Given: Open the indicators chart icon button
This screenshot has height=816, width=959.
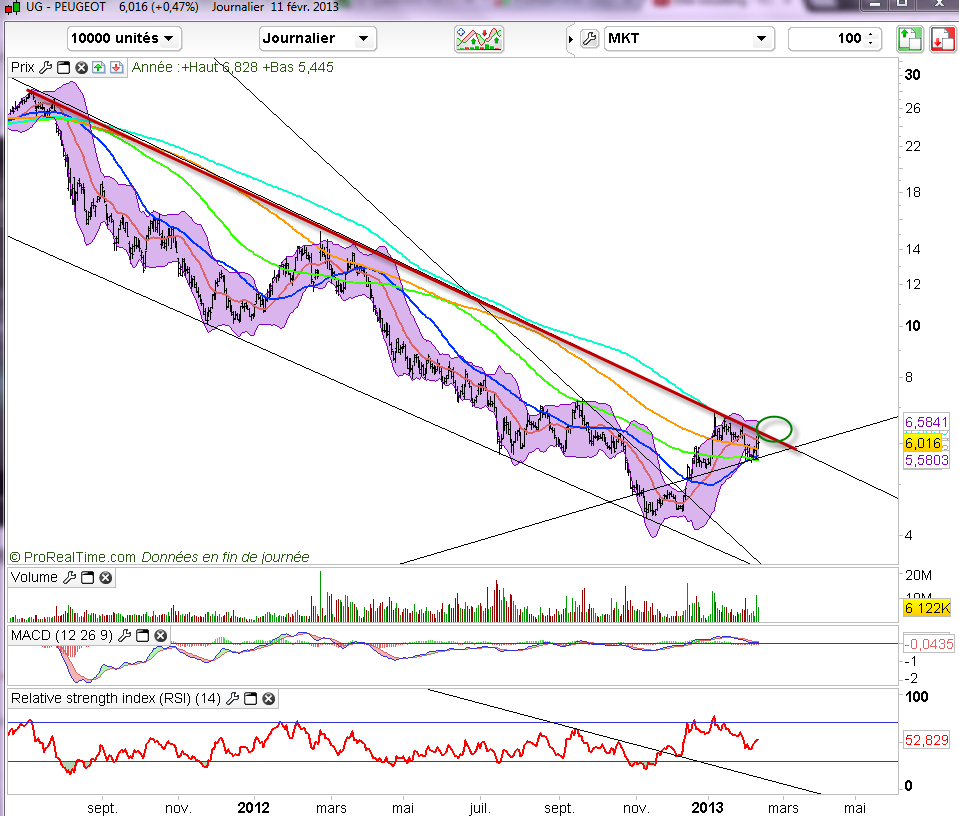Looking at the screenshot, I should pyautogui.click(x=479, y=39).
